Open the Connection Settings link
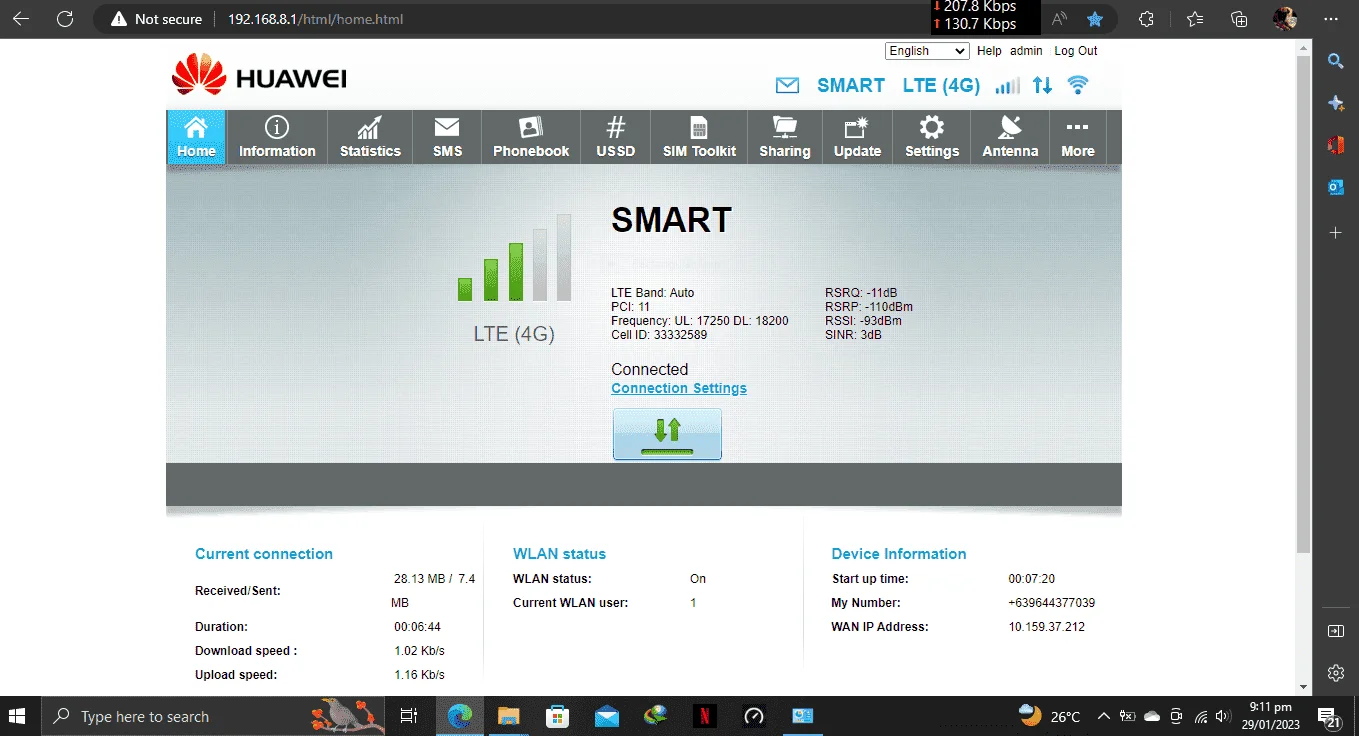This screenshot has height=736, width=1359. click(x=679, y=388)
